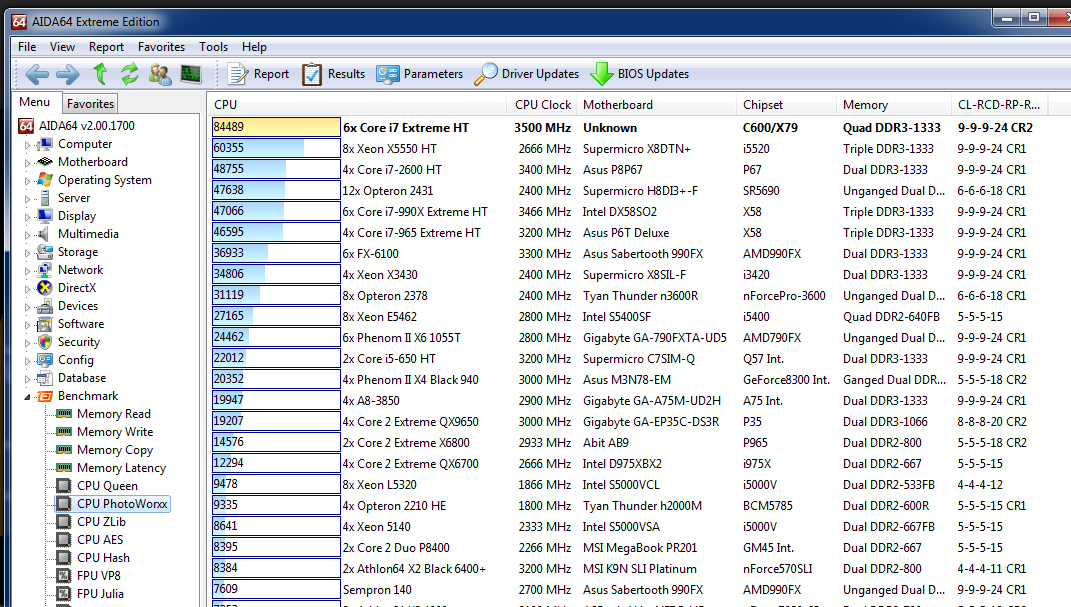Screen dimensions: 1071x607
Task: Open the users icon in the toolbar
Action: coord(160,74)
